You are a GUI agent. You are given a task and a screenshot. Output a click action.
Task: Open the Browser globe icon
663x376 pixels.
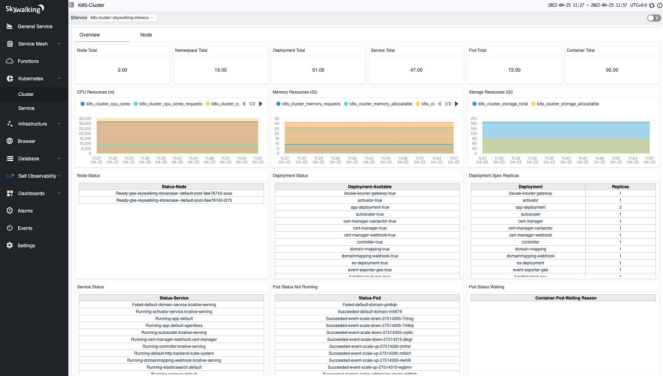coord(9,141)
